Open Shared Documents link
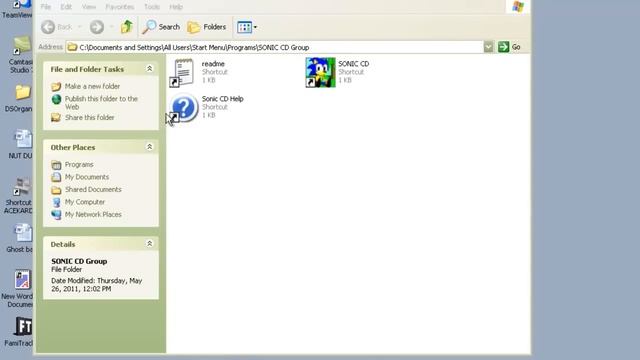Image resolution: width=640 pixels, height=360 pixels. pyautogui.click(x=93, y=189)
